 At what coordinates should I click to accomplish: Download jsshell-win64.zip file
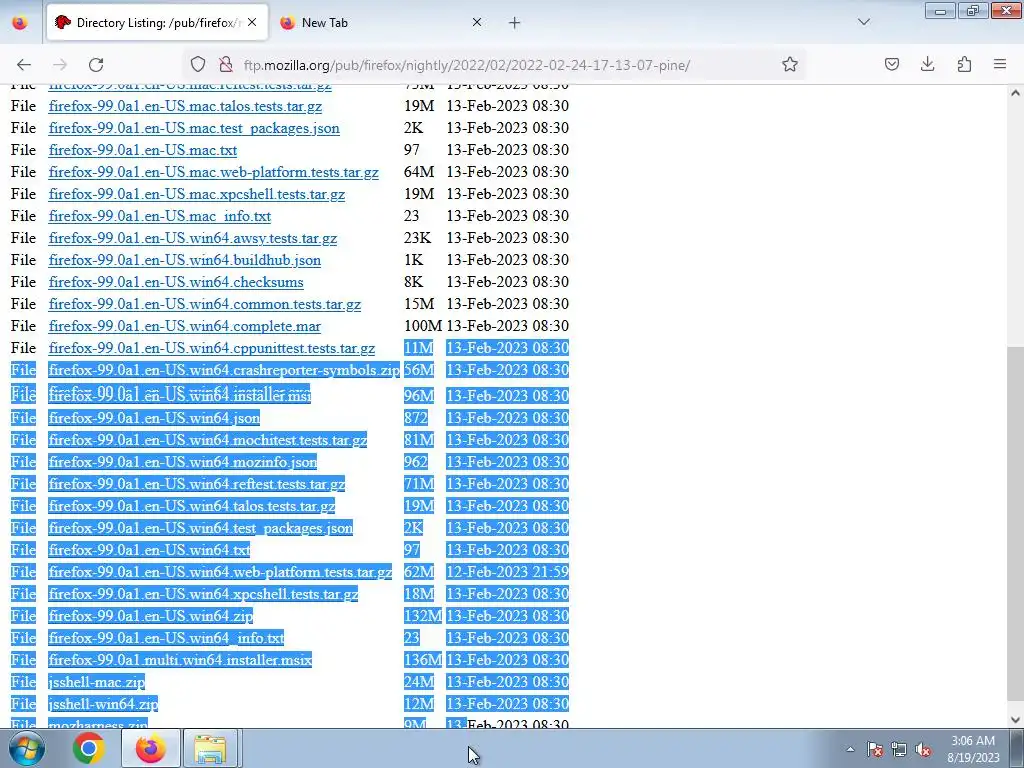pyautogui.click(x=103, y=704)
